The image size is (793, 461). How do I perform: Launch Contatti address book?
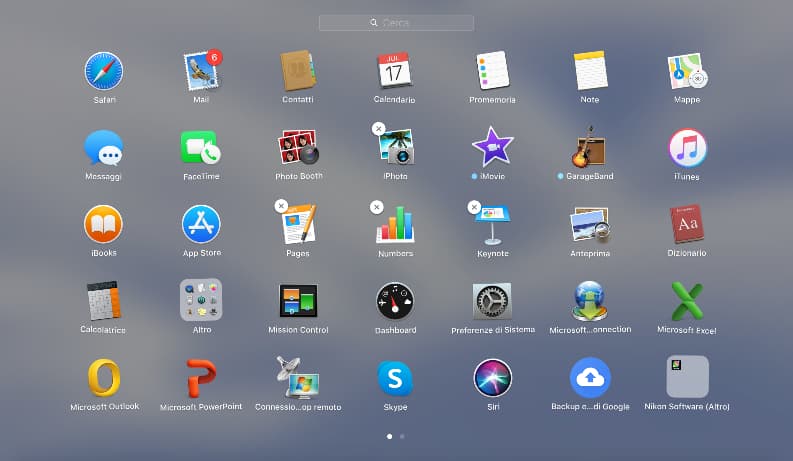tap(298, 71)
